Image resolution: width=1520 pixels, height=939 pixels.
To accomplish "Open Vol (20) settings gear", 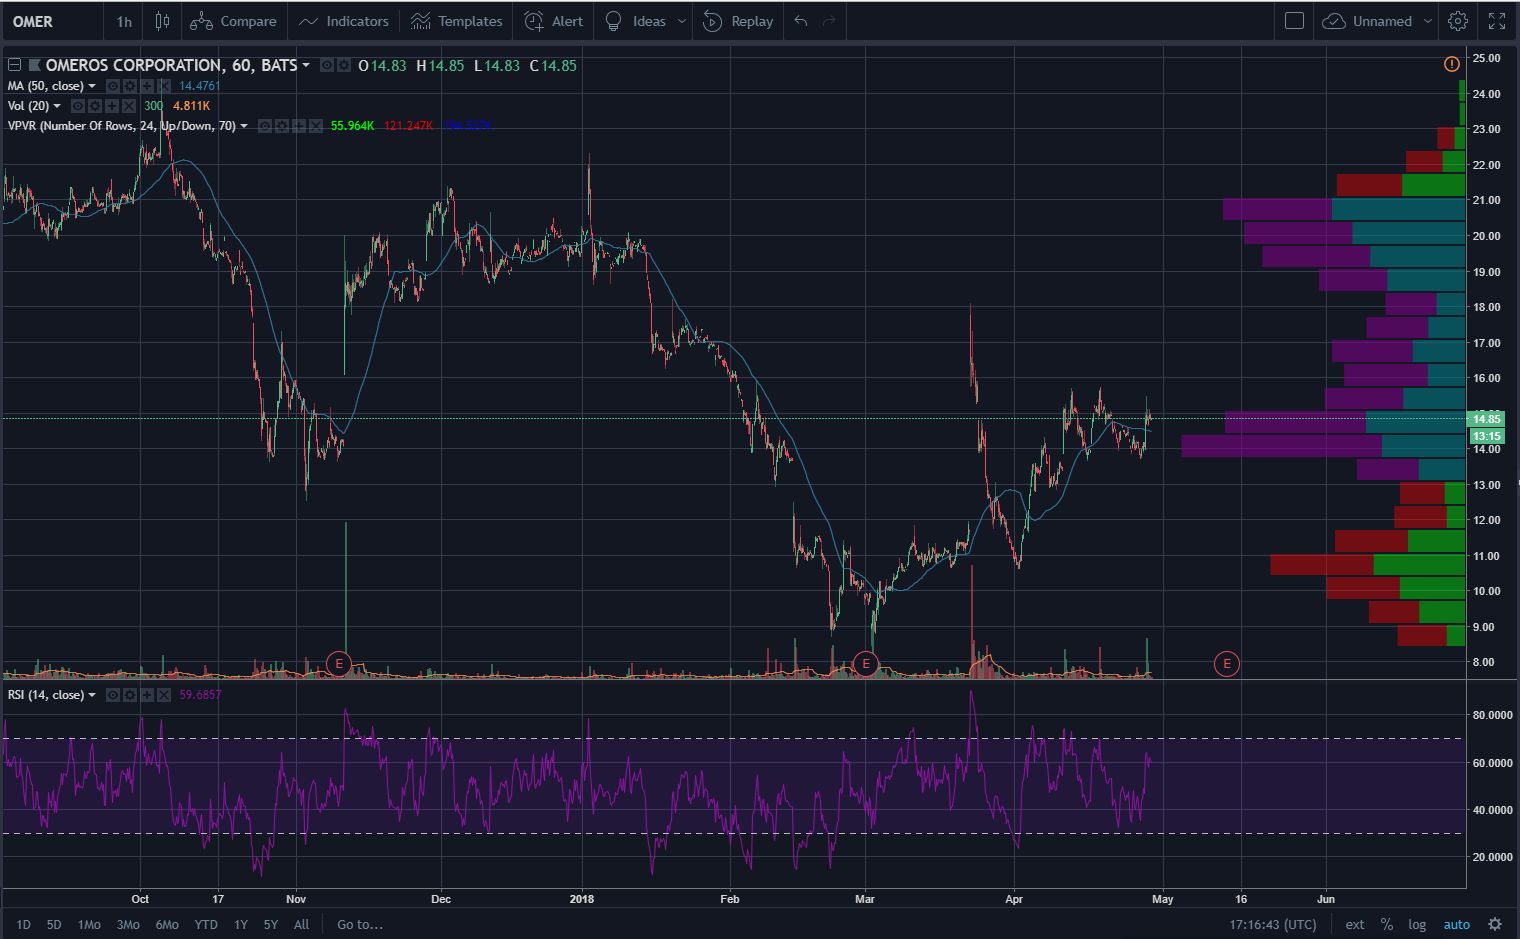I will tap(95, 106).
